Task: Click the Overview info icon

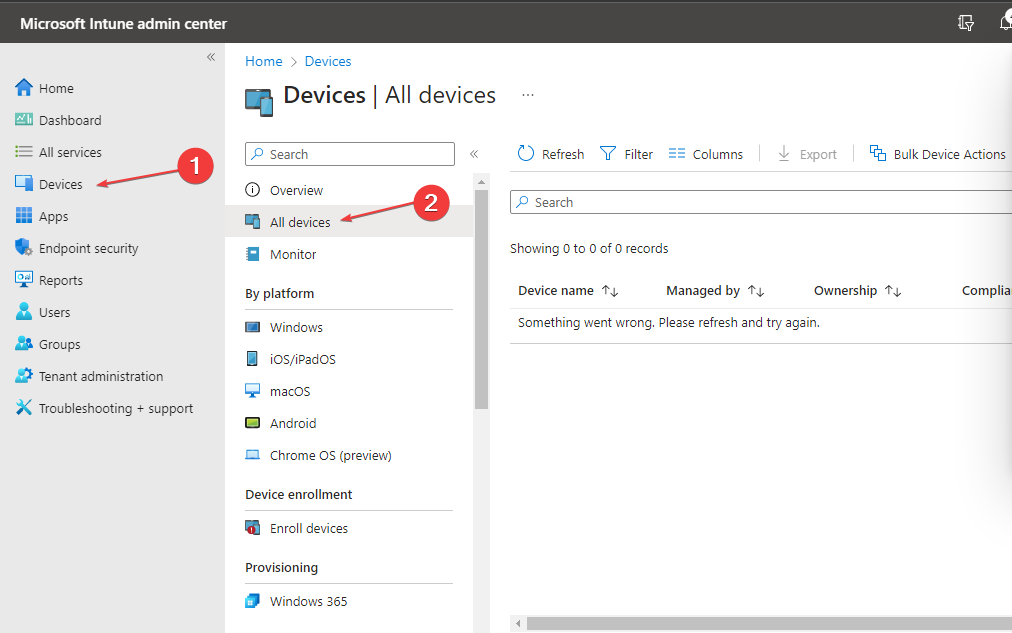Action: click(x=252, y=190)
